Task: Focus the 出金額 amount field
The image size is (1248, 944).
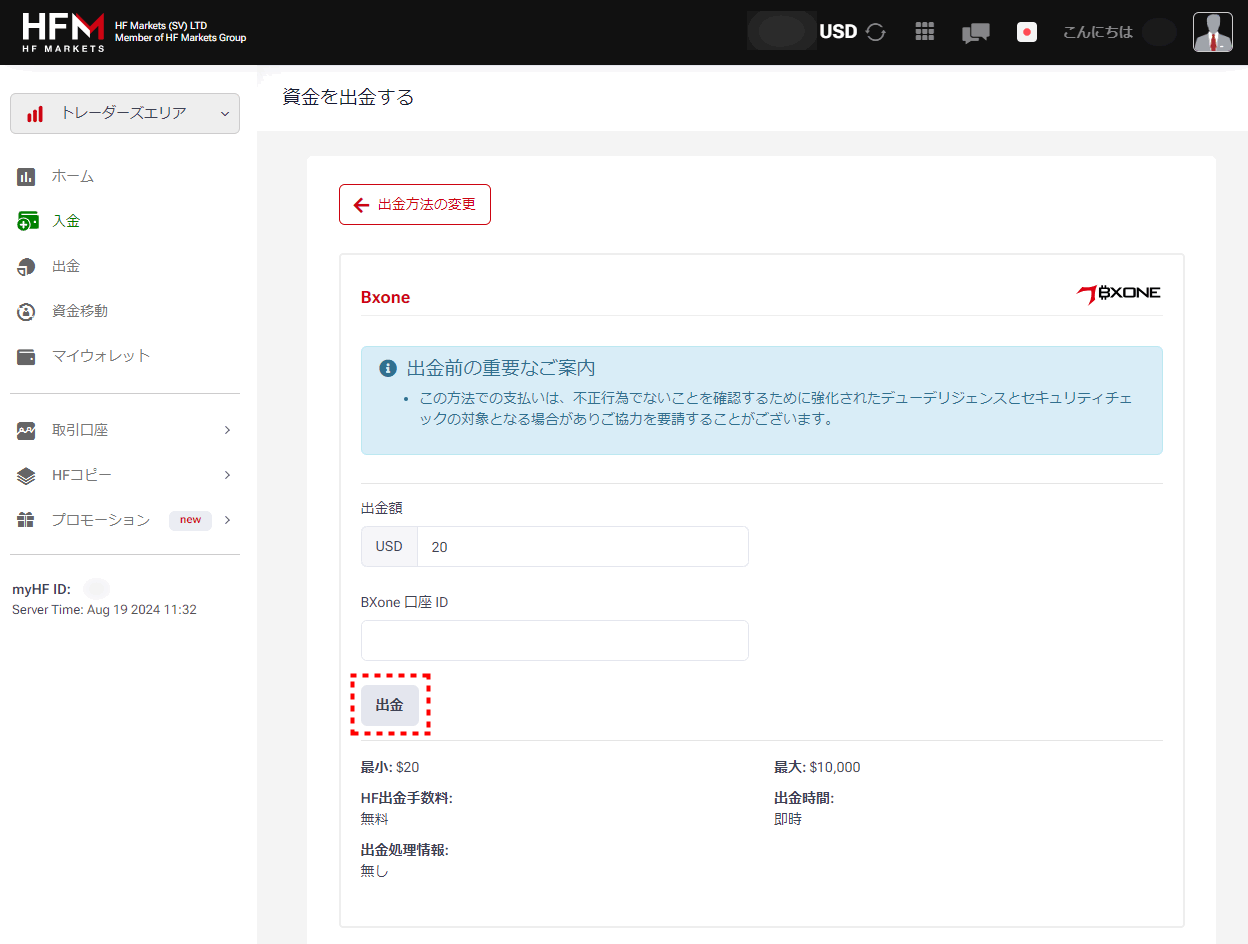Action: [x=583, y=546]
